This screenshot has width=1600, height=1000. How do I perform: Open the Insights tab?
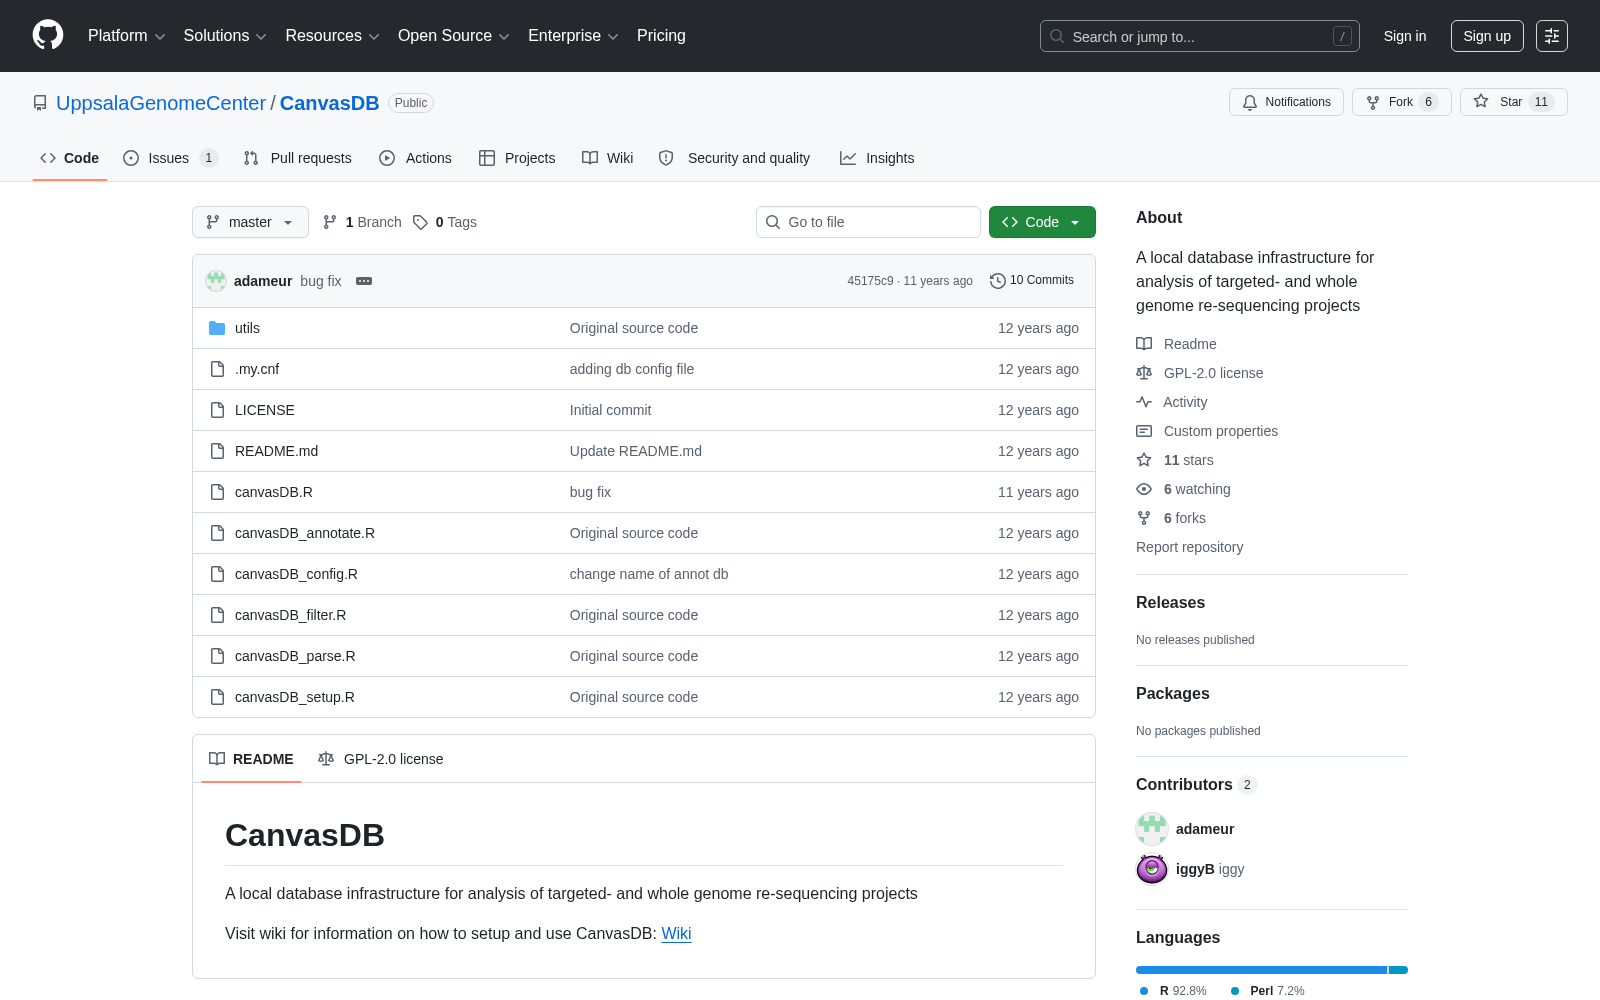(877, 158)
